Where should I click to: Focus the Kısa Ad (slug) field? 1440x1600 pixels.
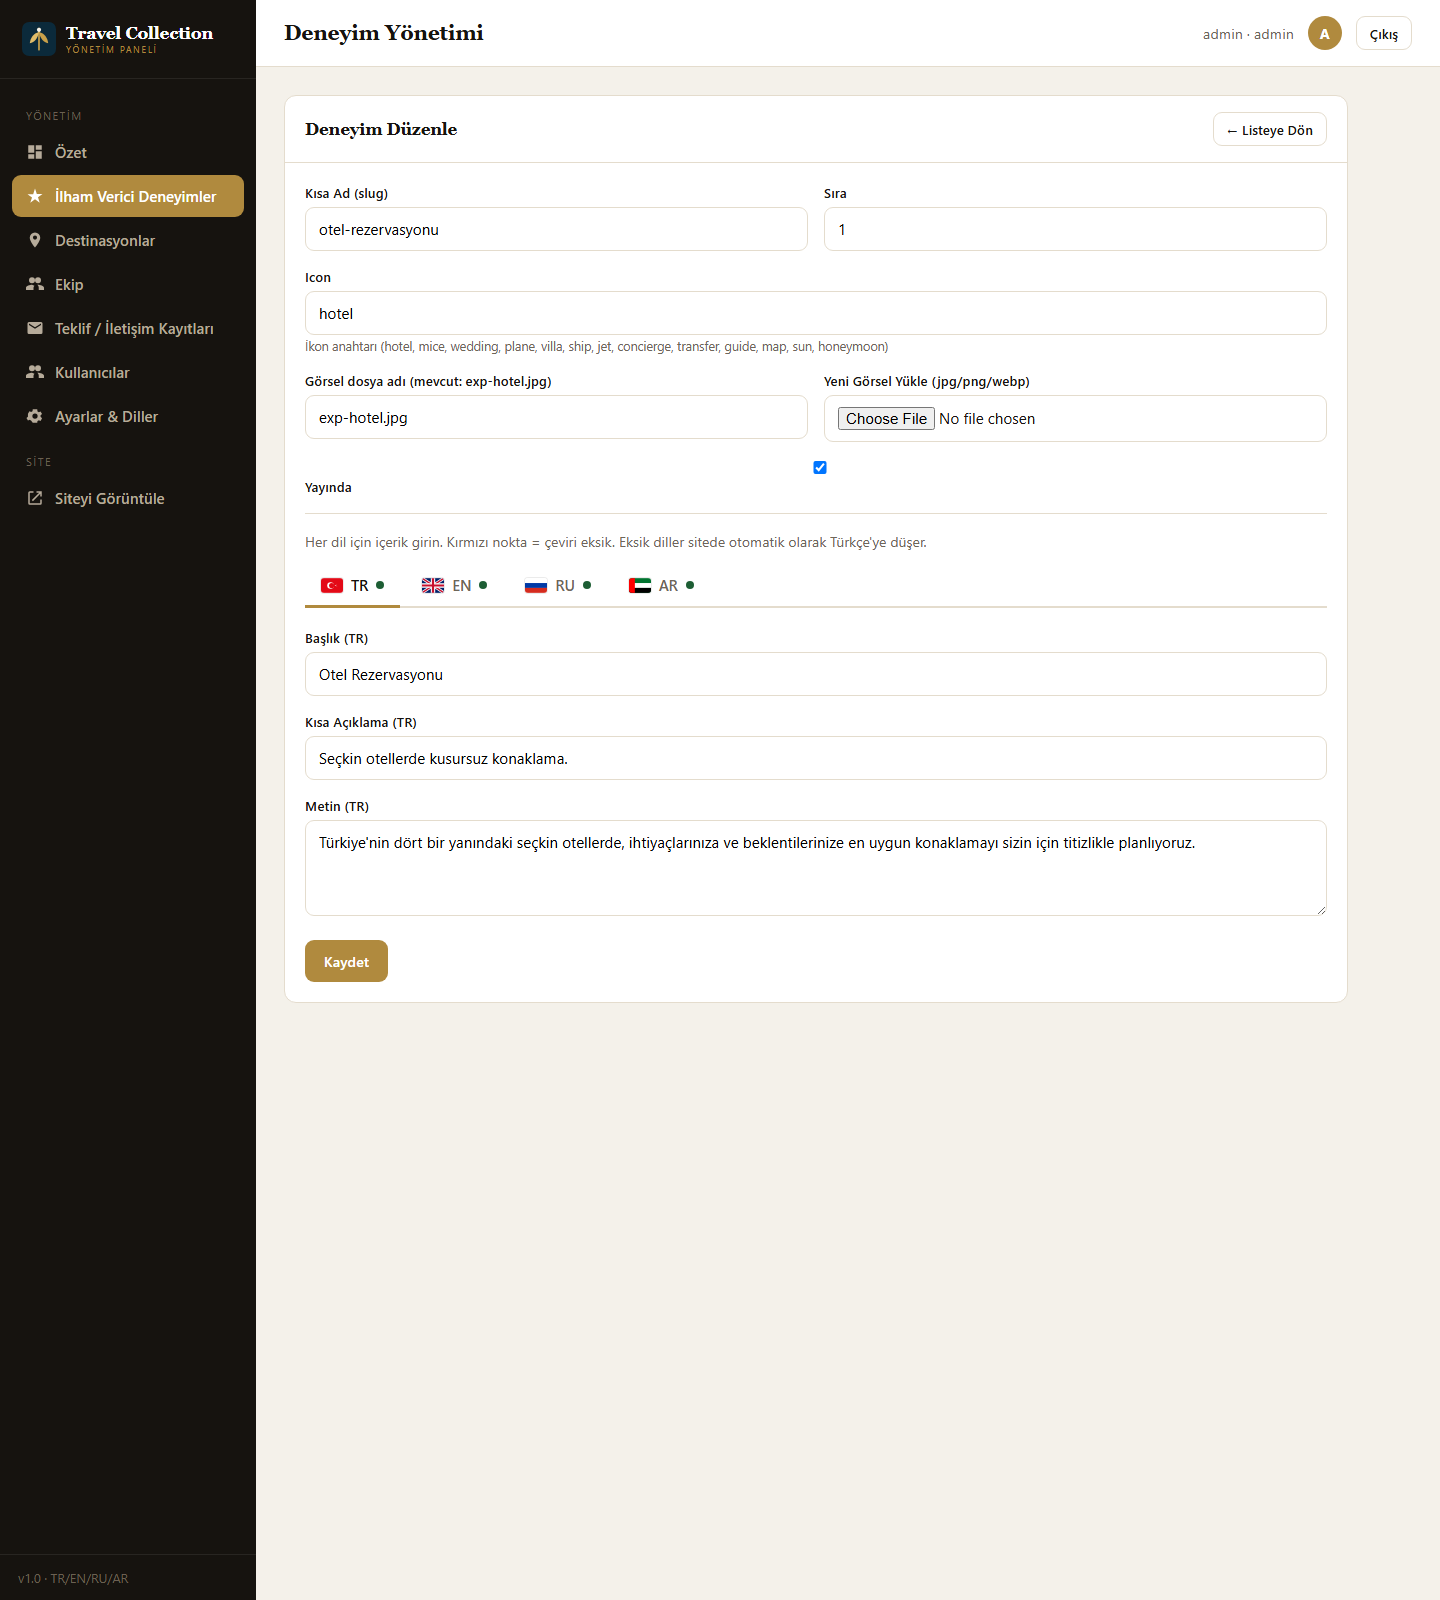(556, 229)
